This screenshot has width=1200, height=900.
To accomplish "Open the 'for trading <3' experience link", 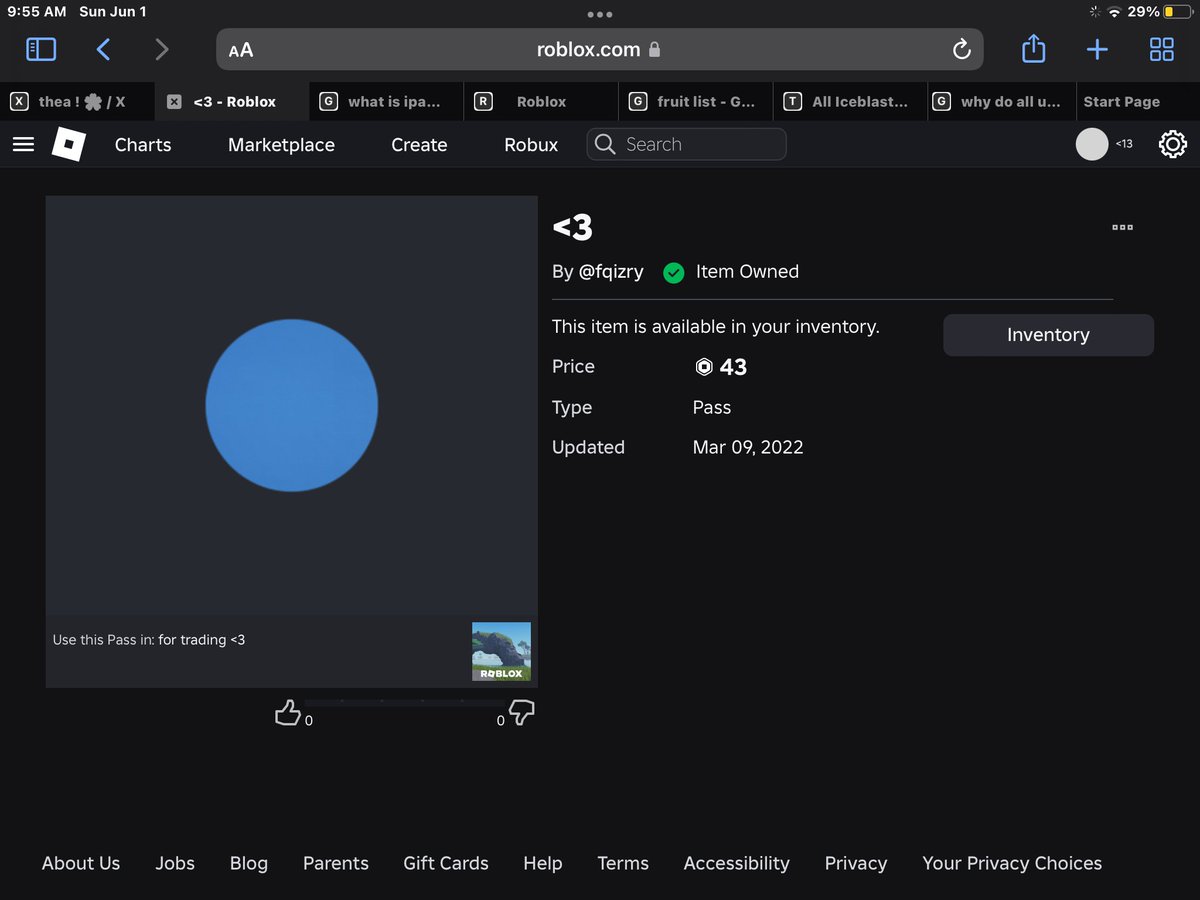I will pos(201,640).
